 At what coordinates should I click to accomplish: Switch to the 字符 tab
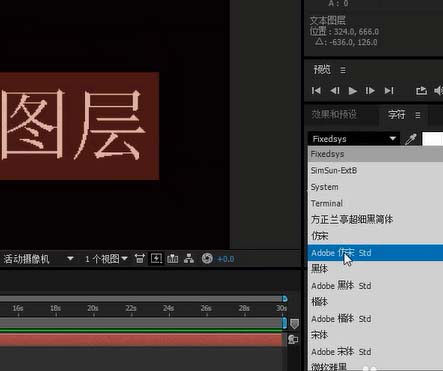click(x=397, y=115)
